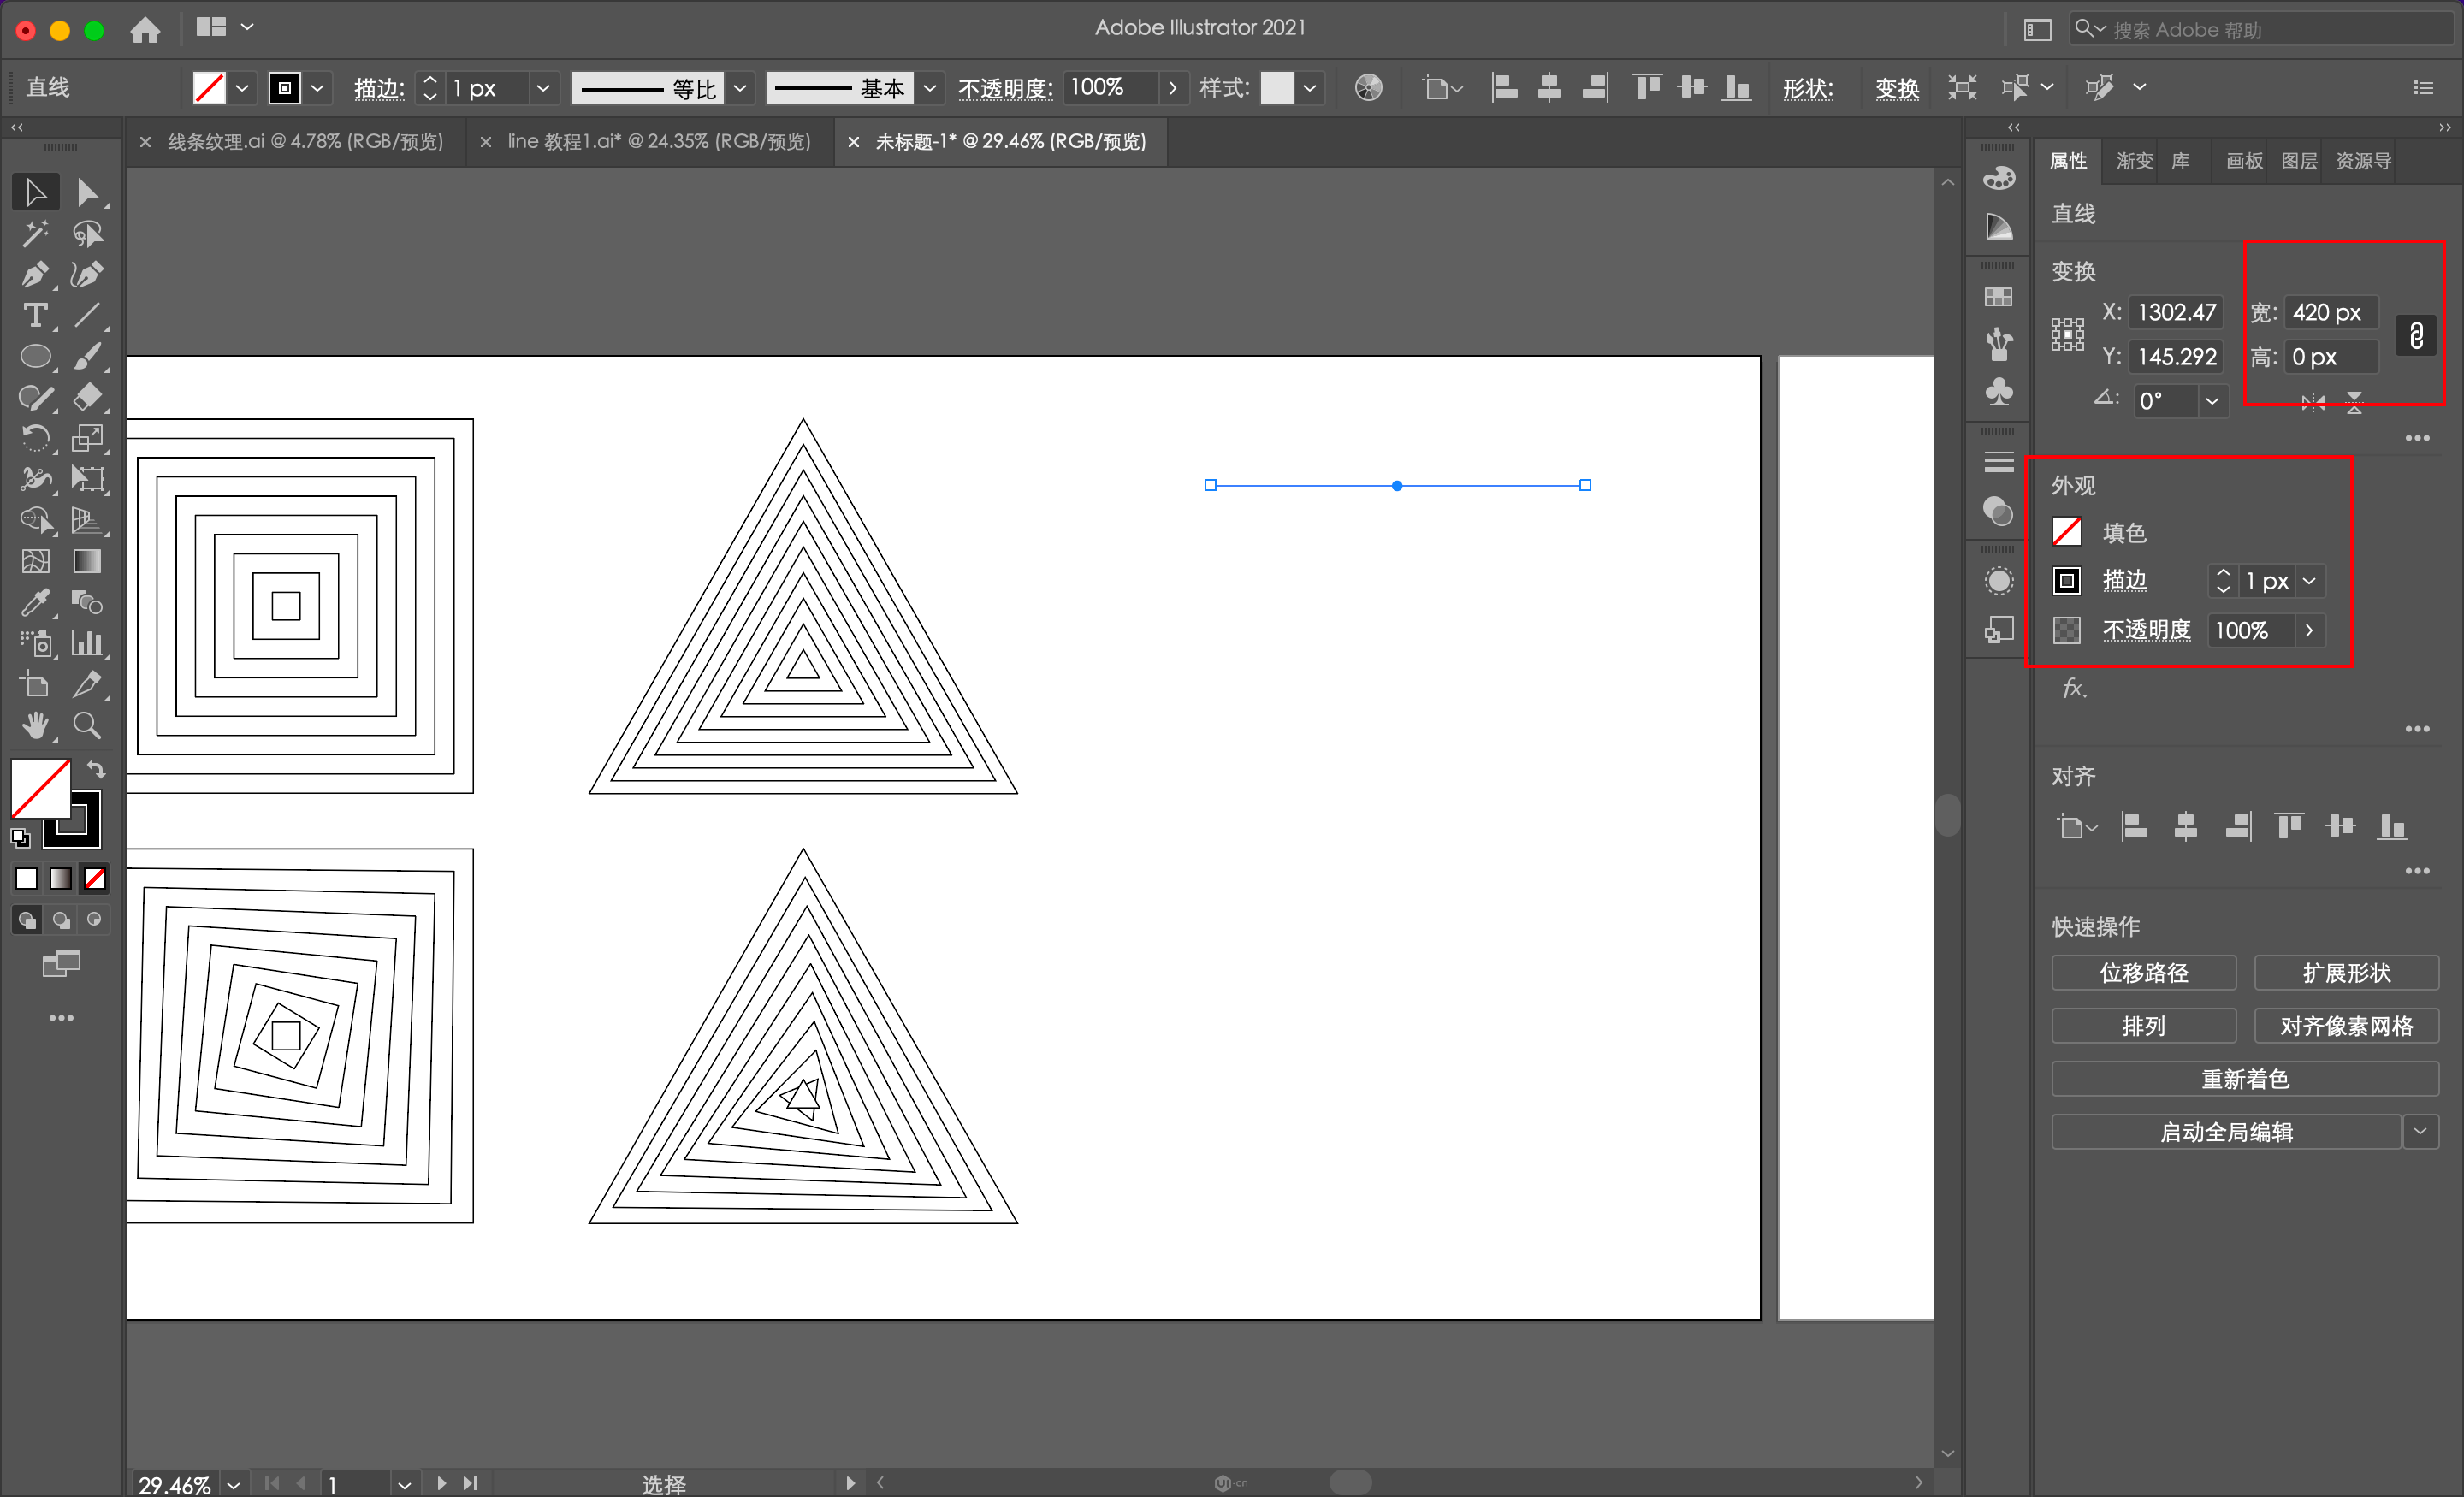
Task: Click 描边 stroke swatch in 外观 panel
Action: pyautogui.click(x=2066, y=581)
